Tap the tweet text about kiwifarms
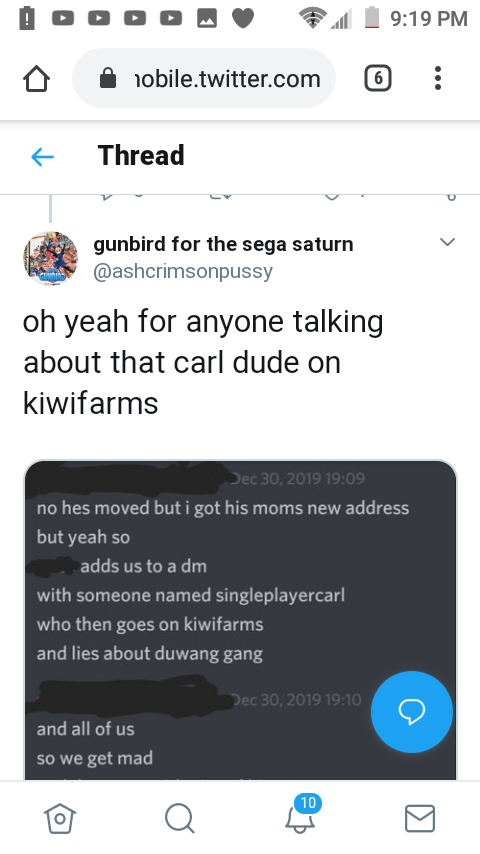Image resolution: width=480 pixels, height=854 pixels. tap(203, 362)
